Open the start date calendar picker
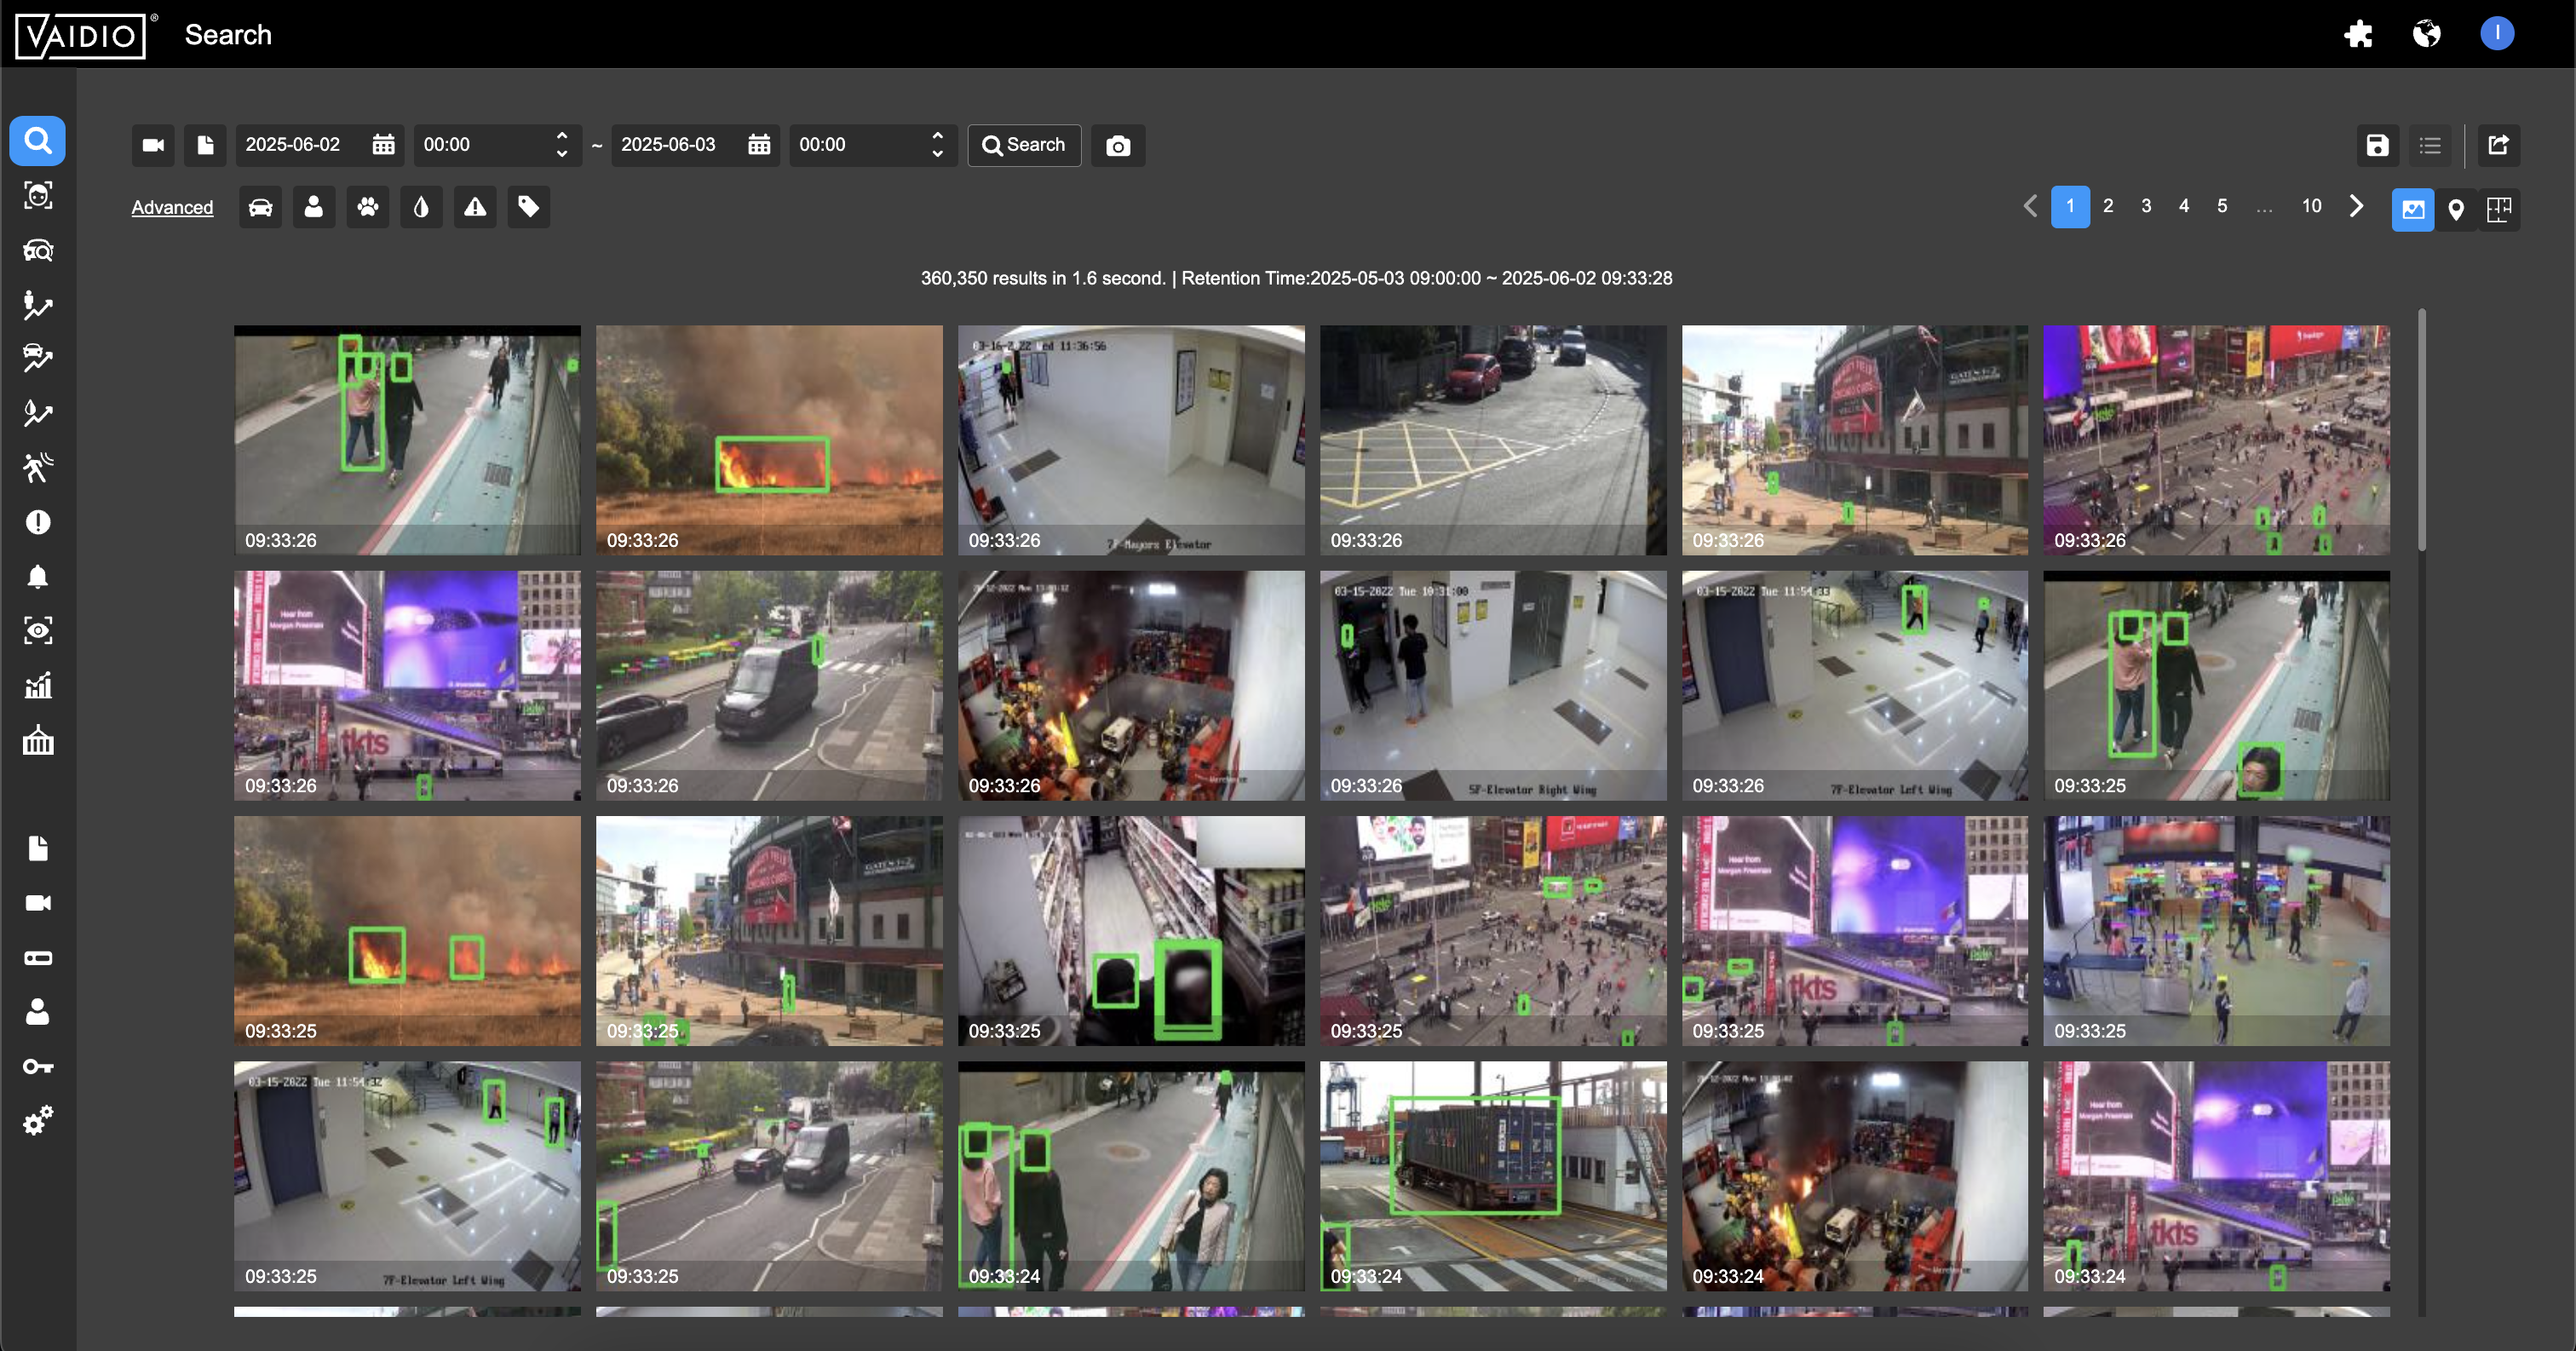 coord(383,146)
